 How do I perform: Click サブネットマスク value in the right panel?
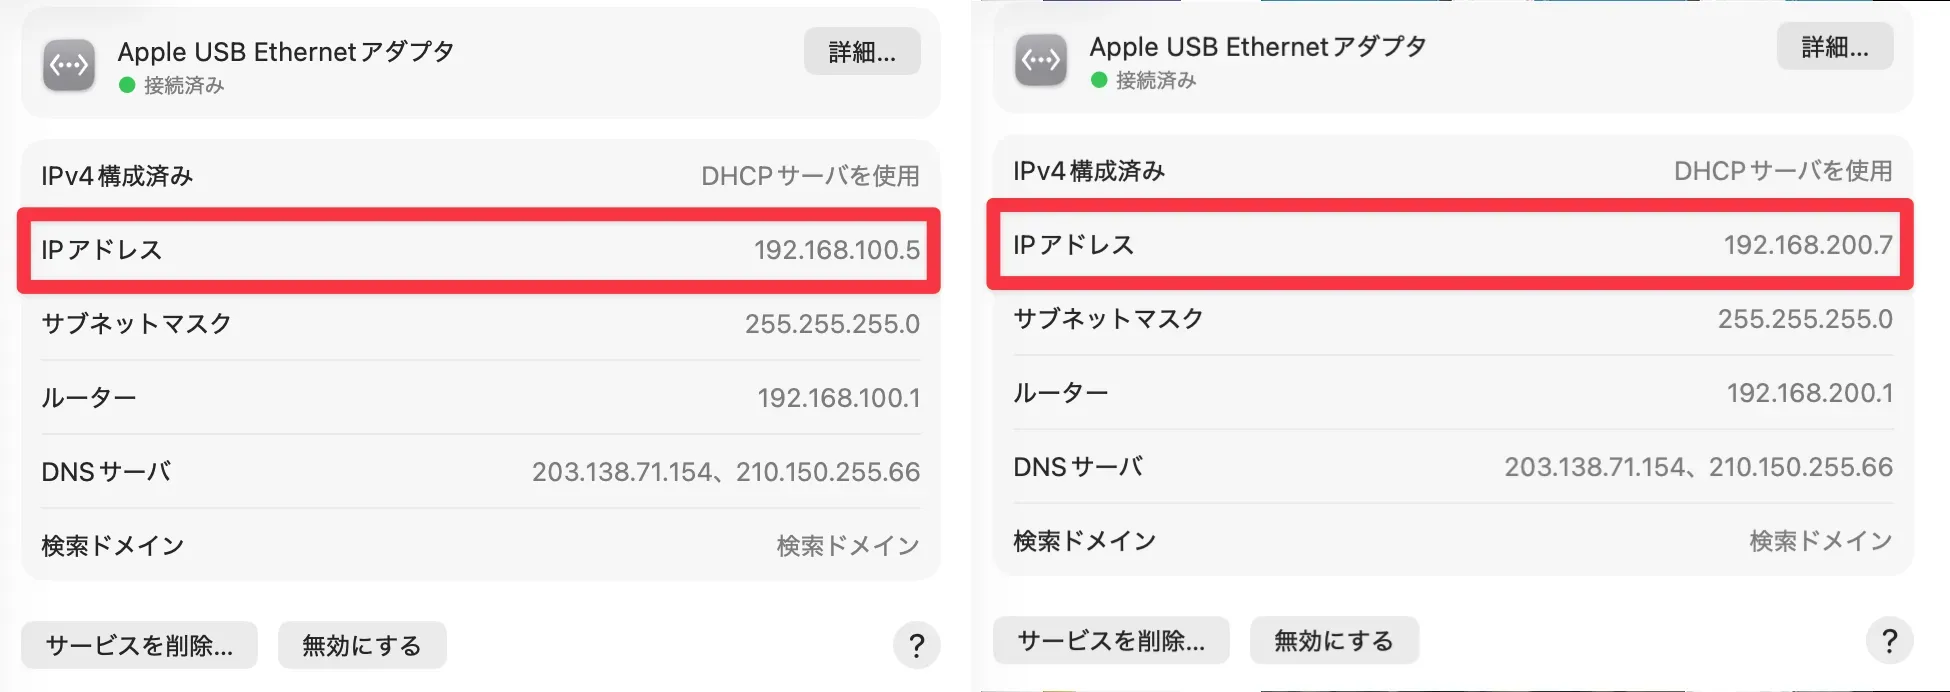pyautogui.click(x=1804, y=319)
